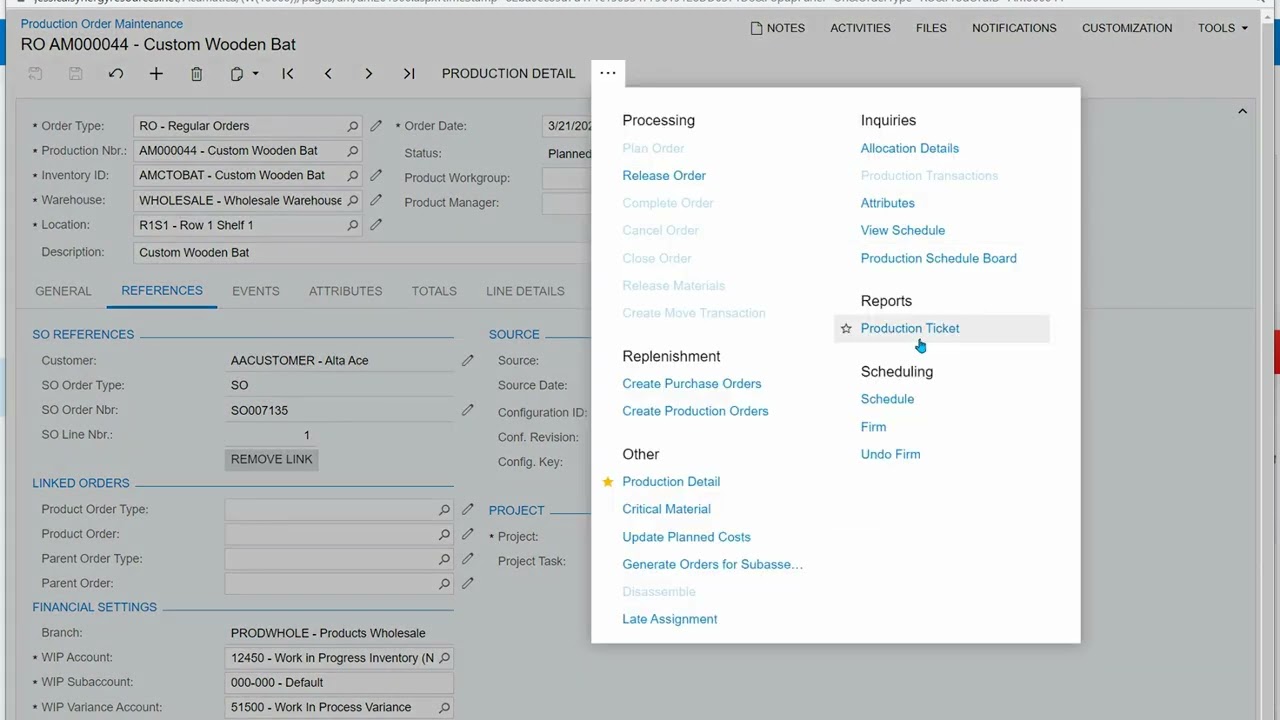Open the Totals tab
Screen dimensions: 1280x720
(434, 291)
